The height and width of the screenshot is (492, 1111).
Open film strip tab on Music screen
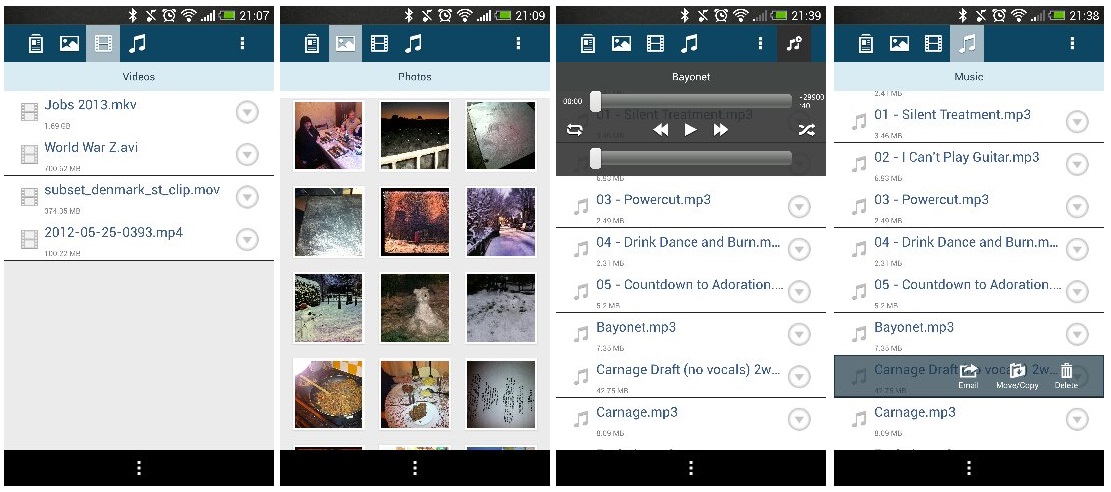tap(933, 44)
